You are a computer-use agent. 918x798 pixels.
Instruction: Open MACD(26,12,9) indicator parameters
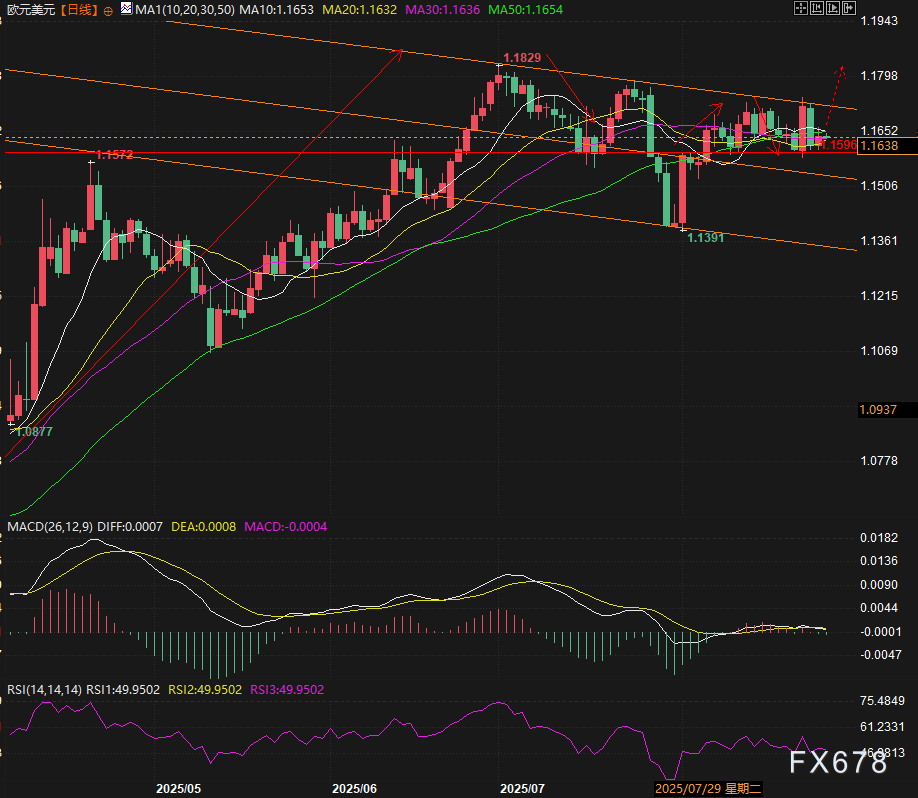[50, 526]
